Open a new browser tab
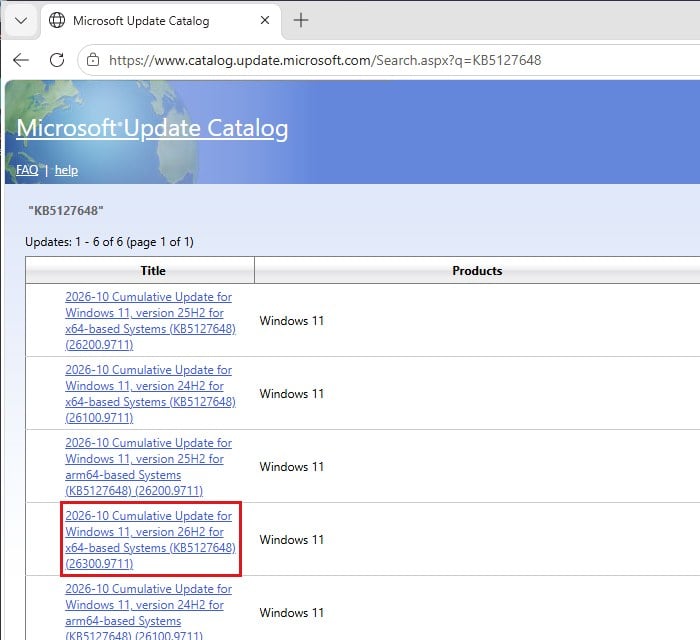This screenshot has width=700, height=640. [x=301, y=20]
